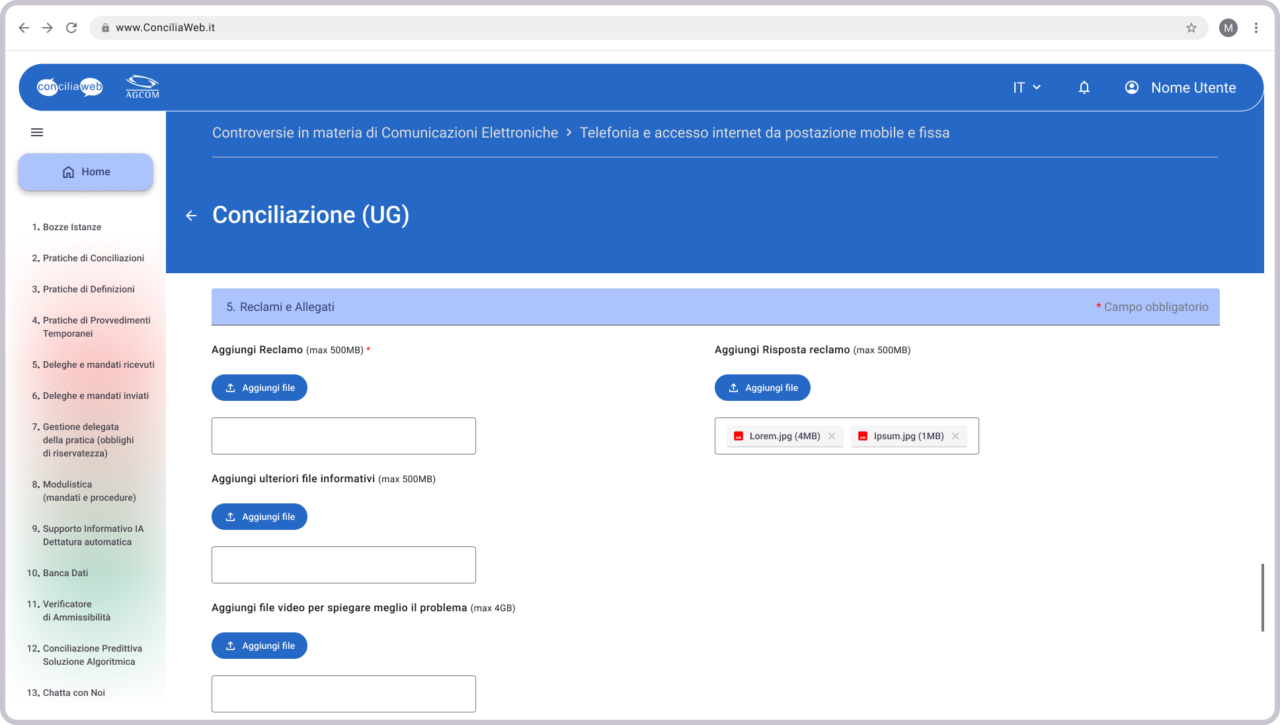Click the ConciliaWeb logo
1280x725 pixels.
tap(70, 87)
